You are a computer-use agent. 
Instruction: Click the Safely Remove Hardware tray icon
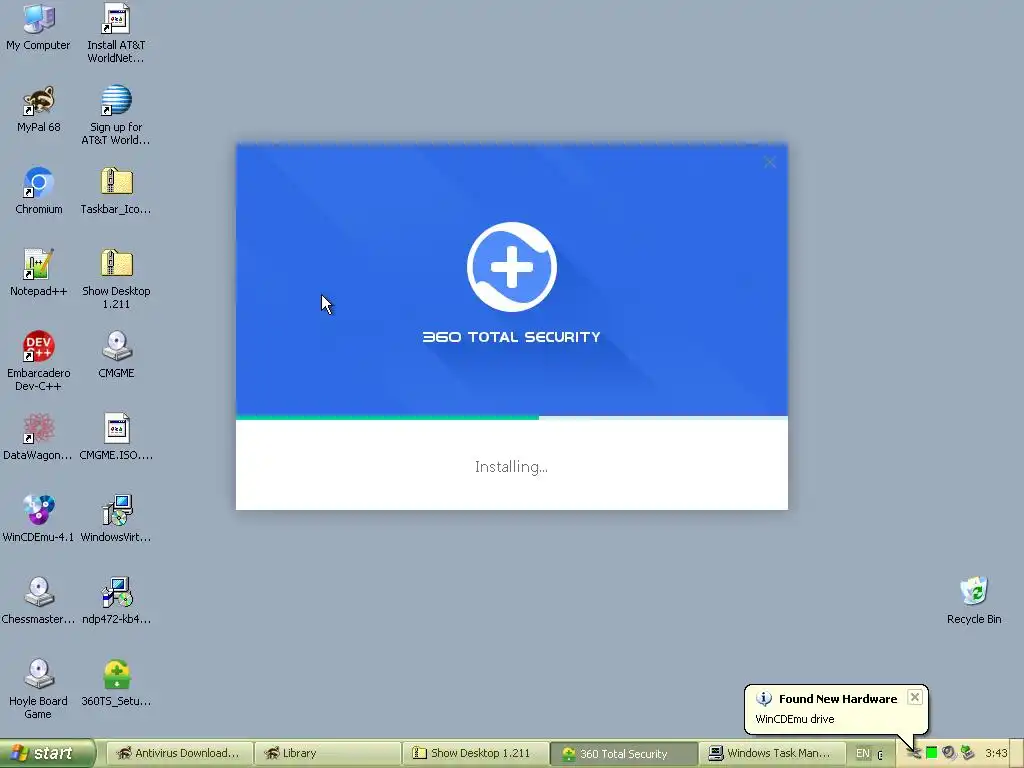point(967,754)
